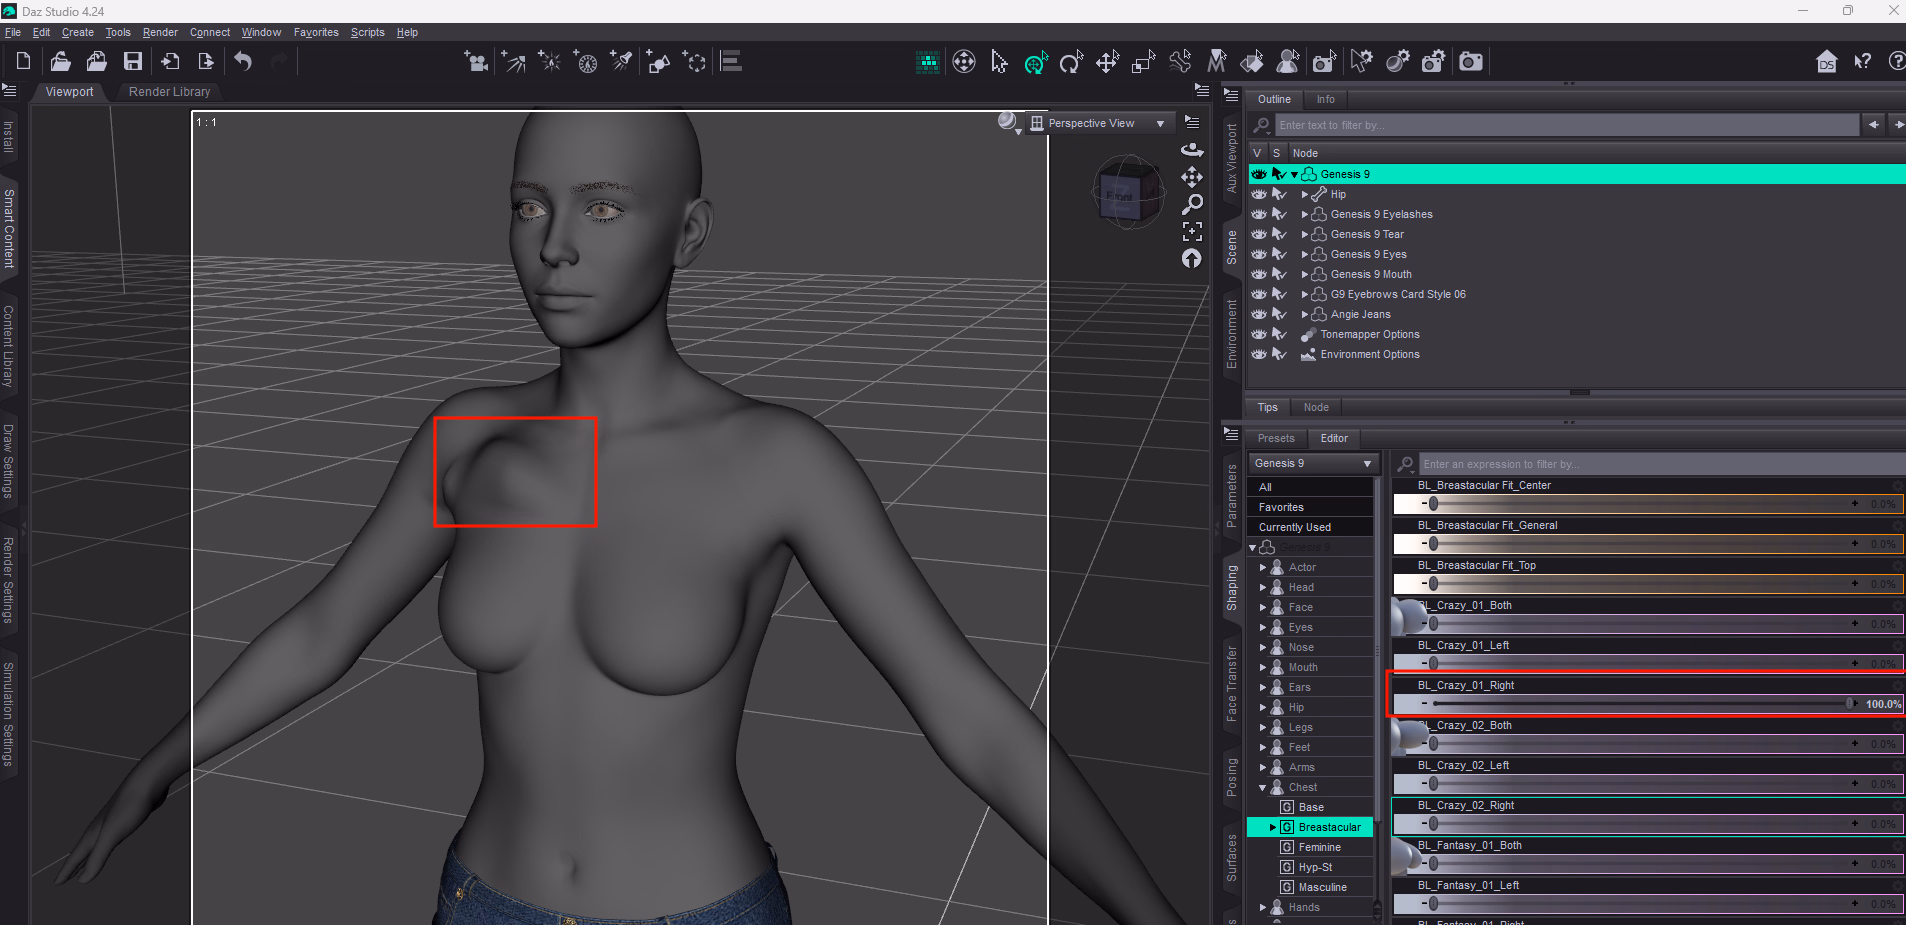Expand the Head parameter group
The height and width of the screenshot is (925, 1906).
tap(1263, 587)
